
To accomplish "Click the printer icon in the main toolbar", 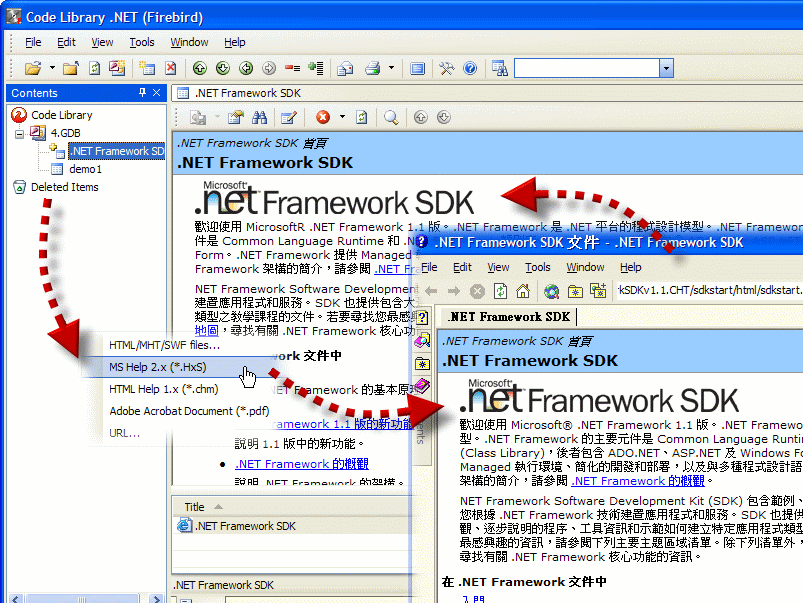I will 372,68.
